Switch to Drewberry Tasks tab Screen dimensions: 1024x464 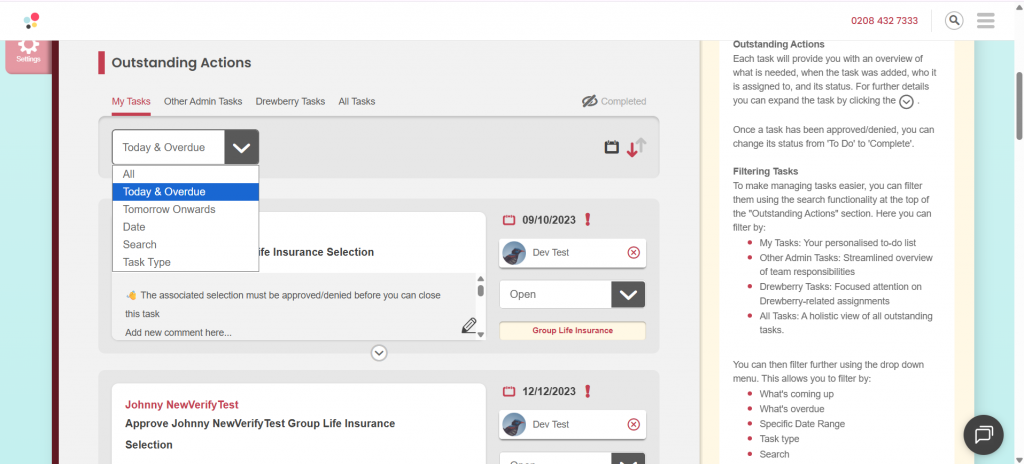[290, 101]
